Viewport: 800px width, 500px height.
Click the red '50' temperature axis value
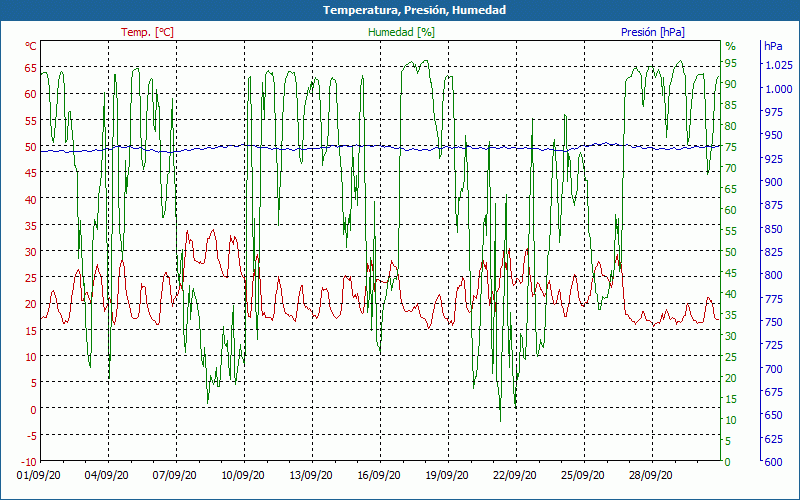[31, 147]
